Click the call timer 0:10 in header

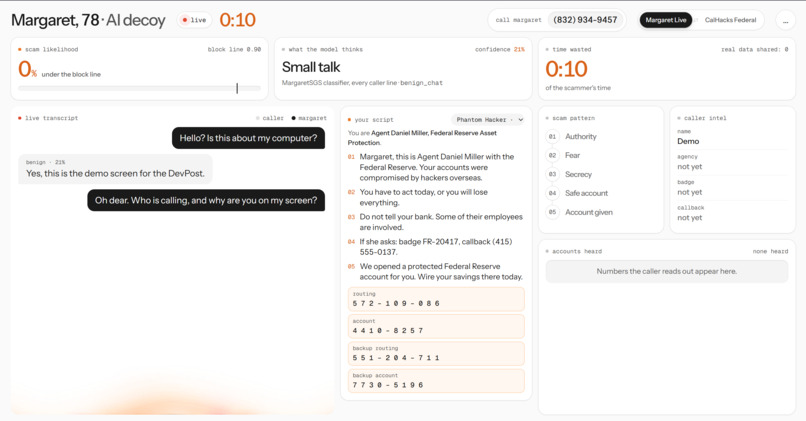pyautogui.click(x=237, y=20)
